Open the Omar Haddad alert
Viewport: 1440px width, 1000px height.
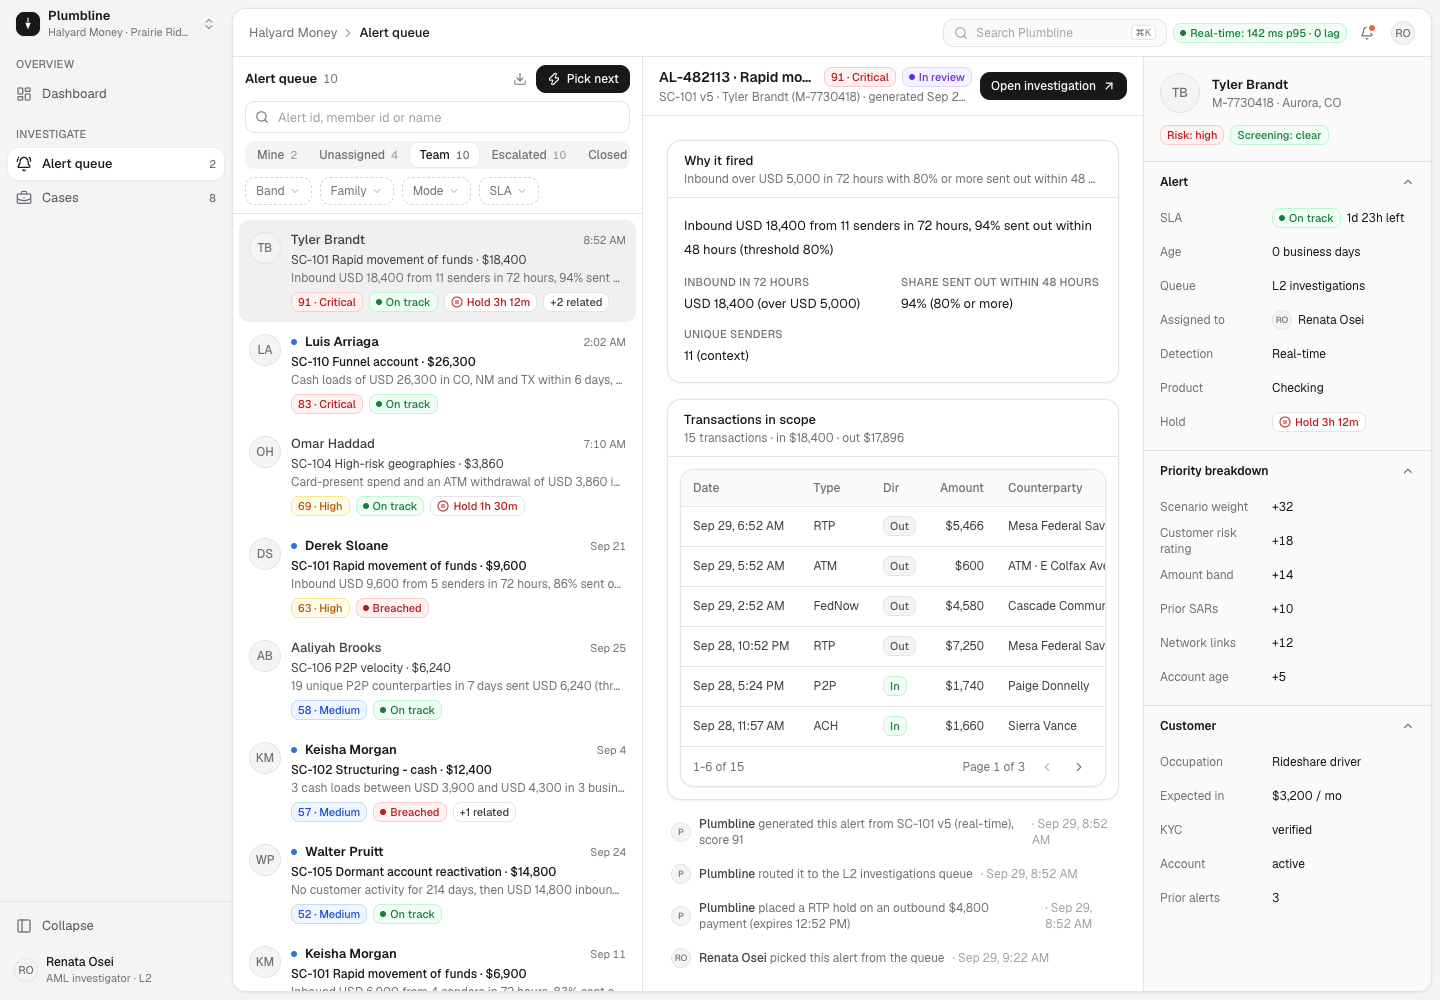click(x=438, y=475)
